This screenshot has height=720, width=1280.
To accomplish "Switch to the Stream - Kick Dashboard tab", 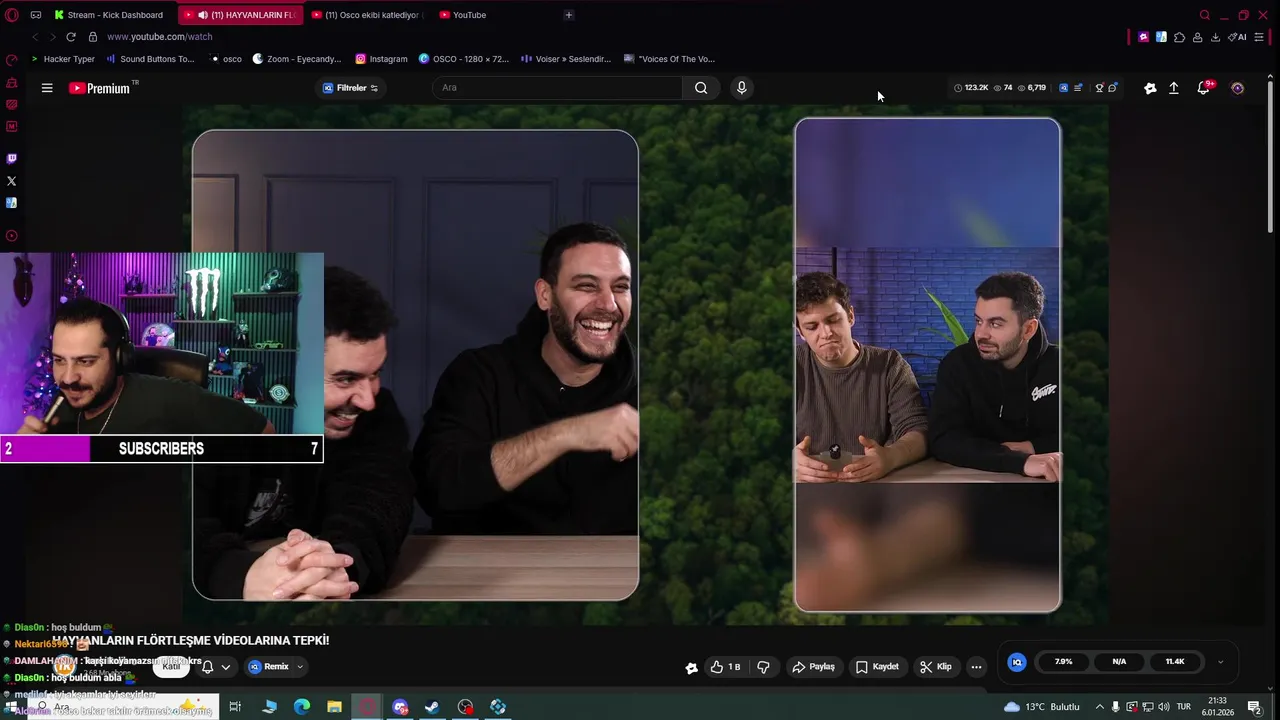I will tap(109, 15).
